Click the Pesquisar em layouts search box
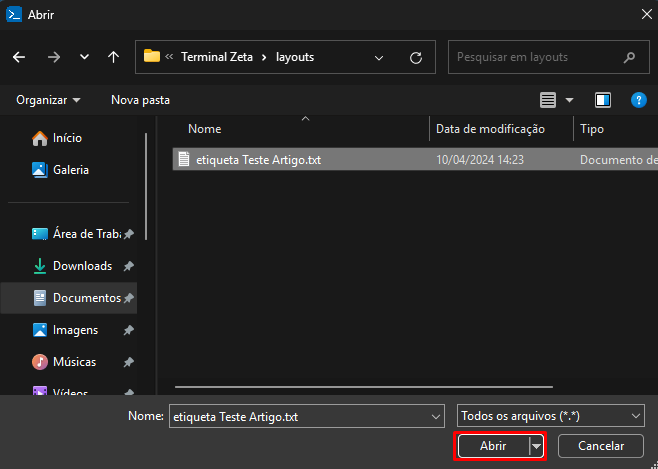This screenshot has width=658, height=469. pos(535,57)
